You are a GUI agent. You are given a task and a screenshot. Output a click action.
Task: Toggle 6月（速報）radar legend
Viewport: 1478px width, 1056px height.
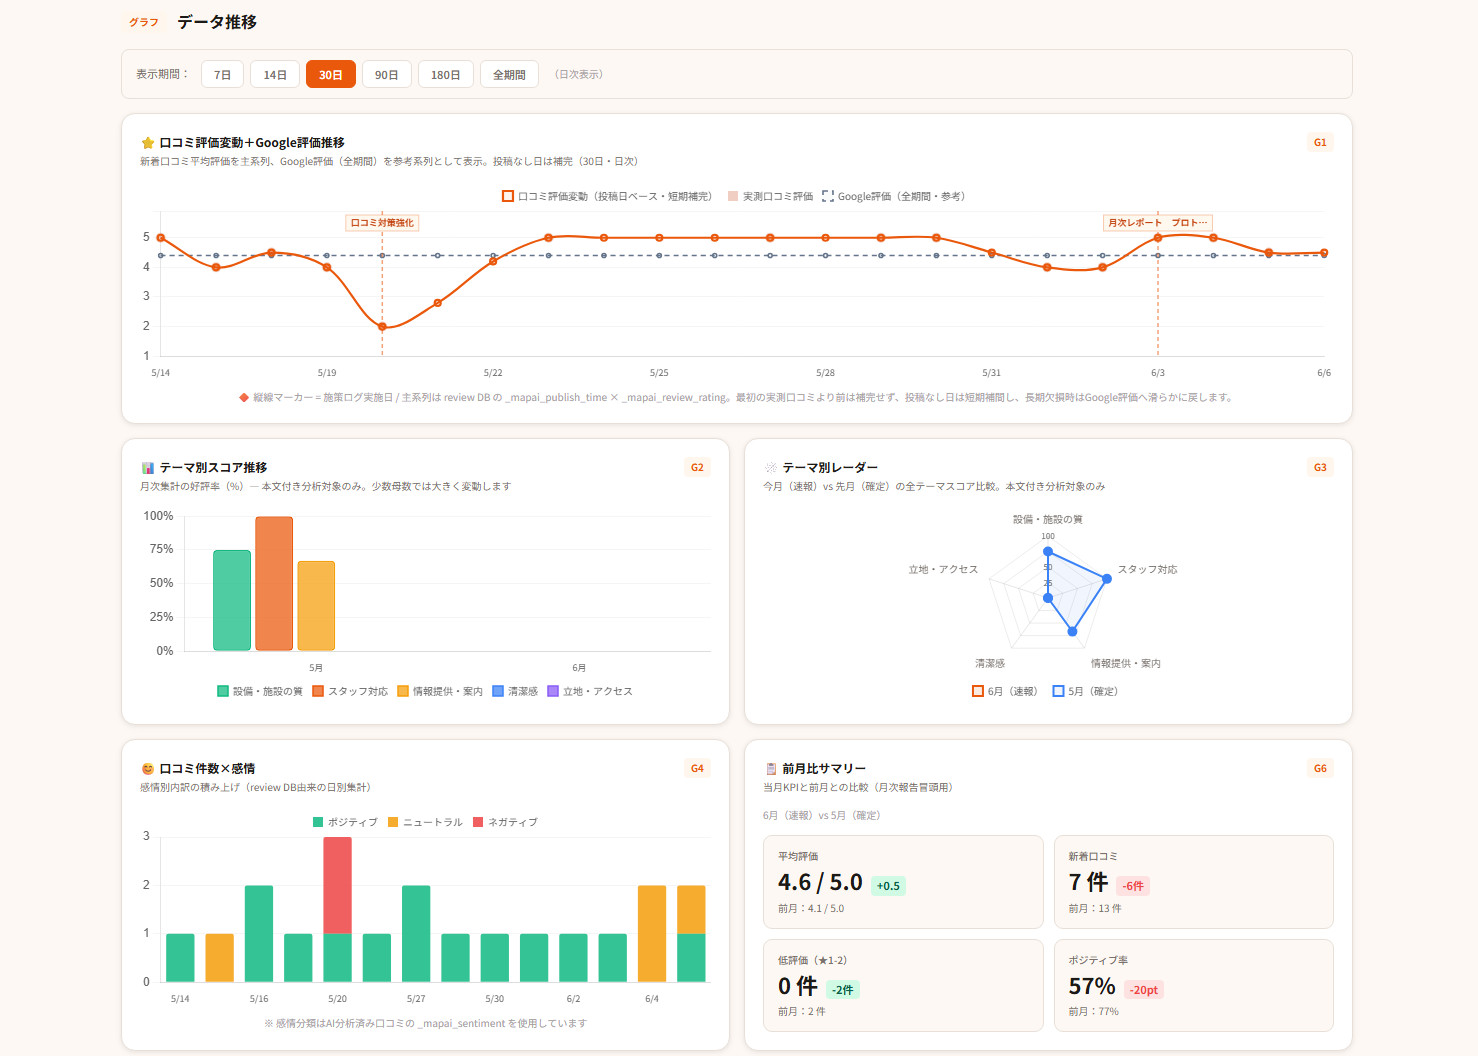1005,692
